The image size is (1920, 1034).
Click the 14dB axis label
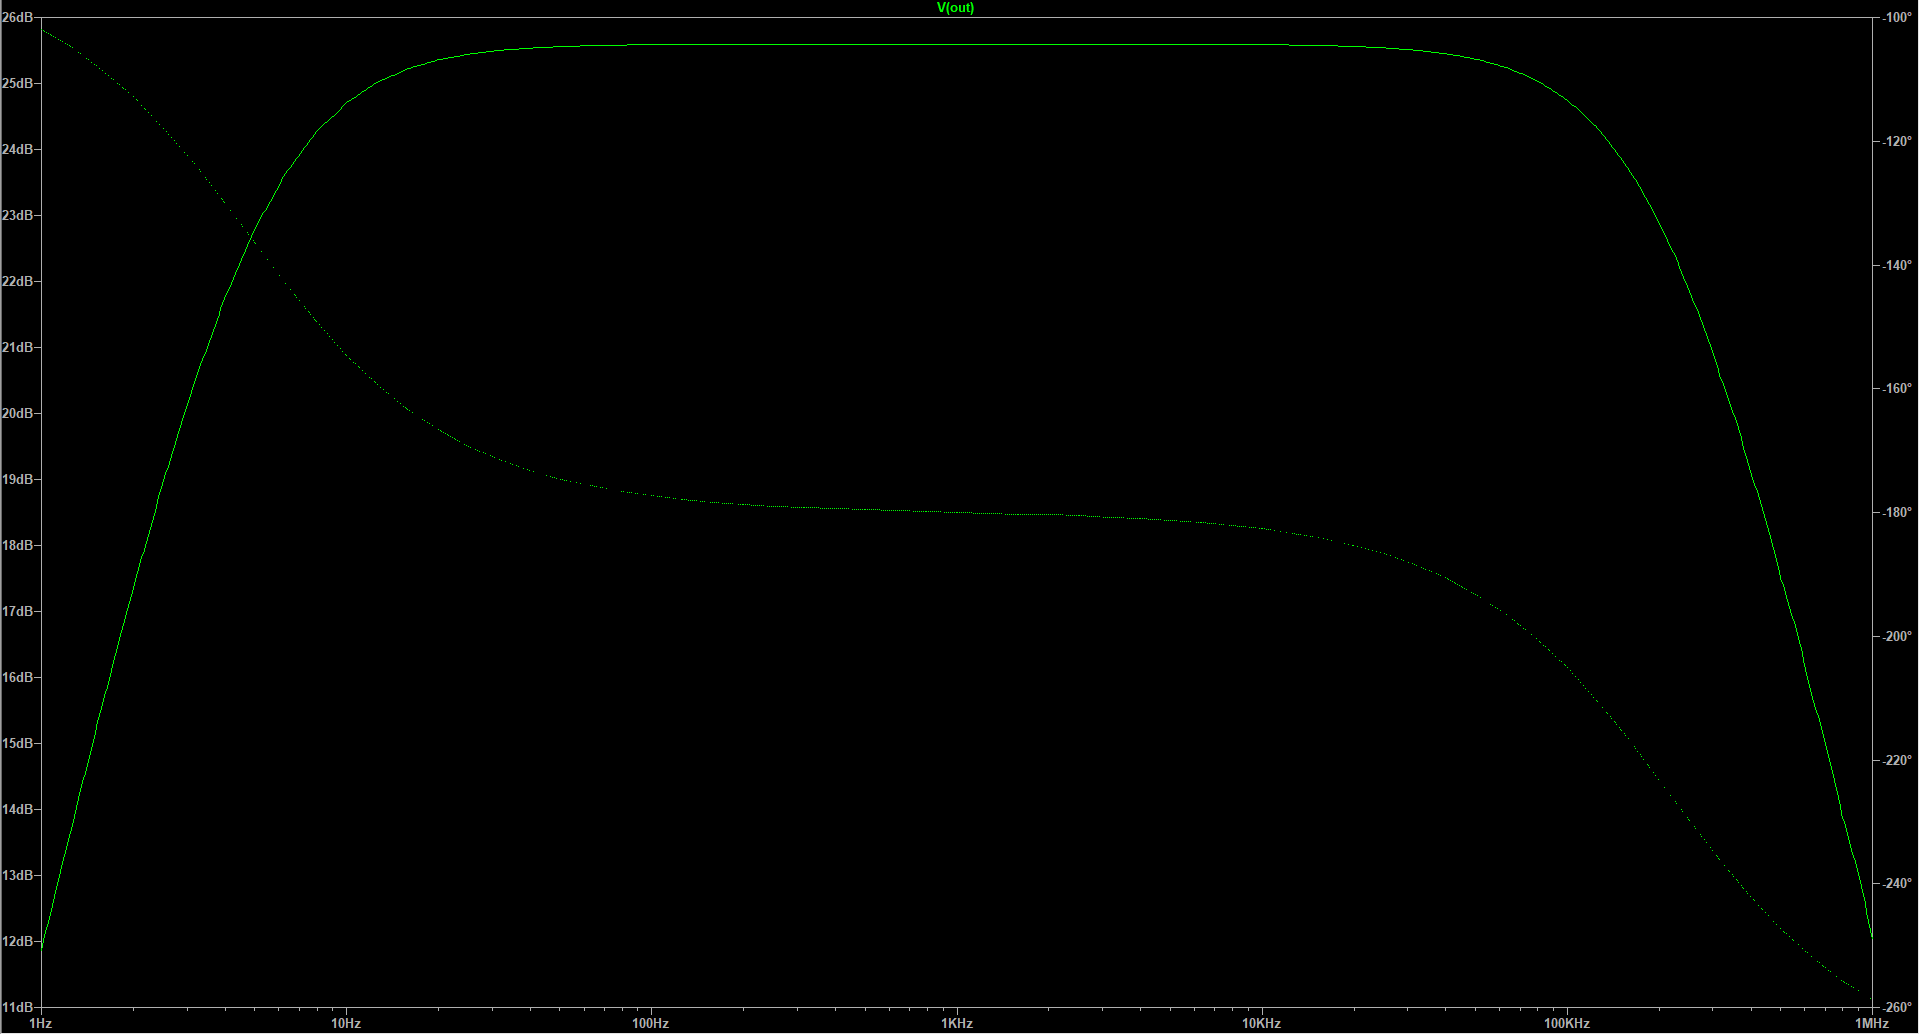[x=17, y=809]
